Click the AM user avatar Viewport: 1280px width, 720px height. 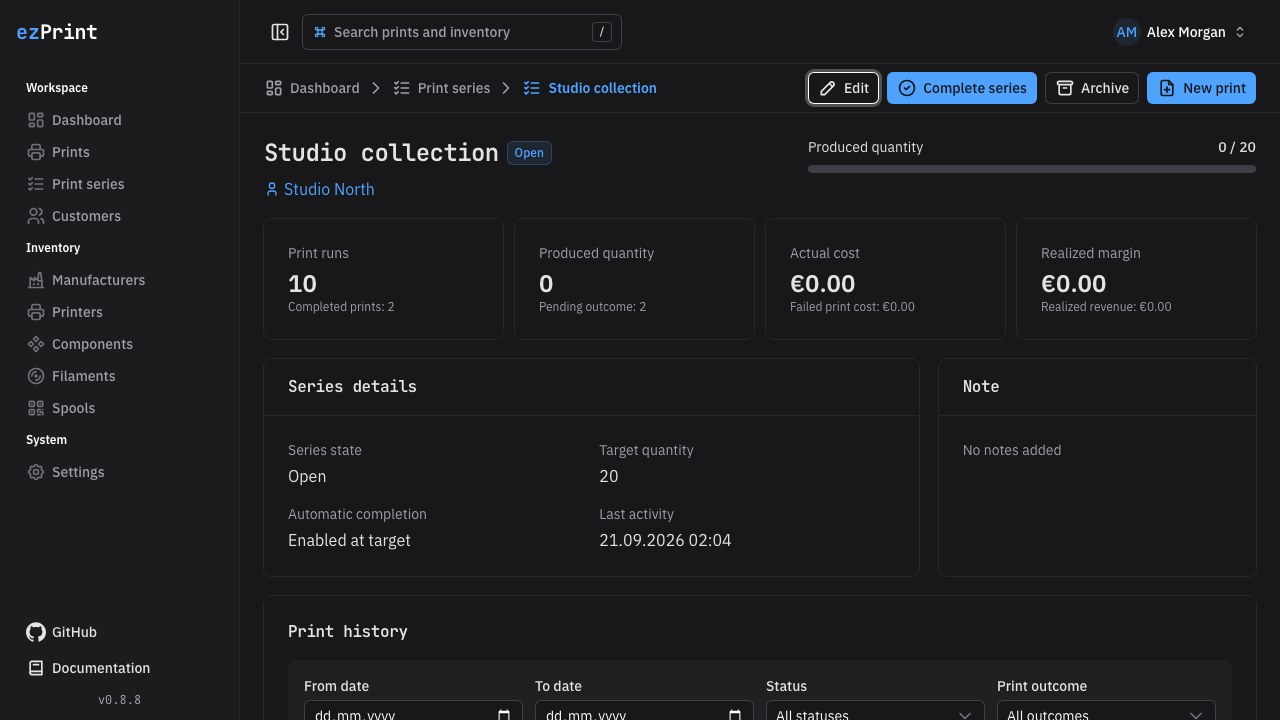[1127, 32]
